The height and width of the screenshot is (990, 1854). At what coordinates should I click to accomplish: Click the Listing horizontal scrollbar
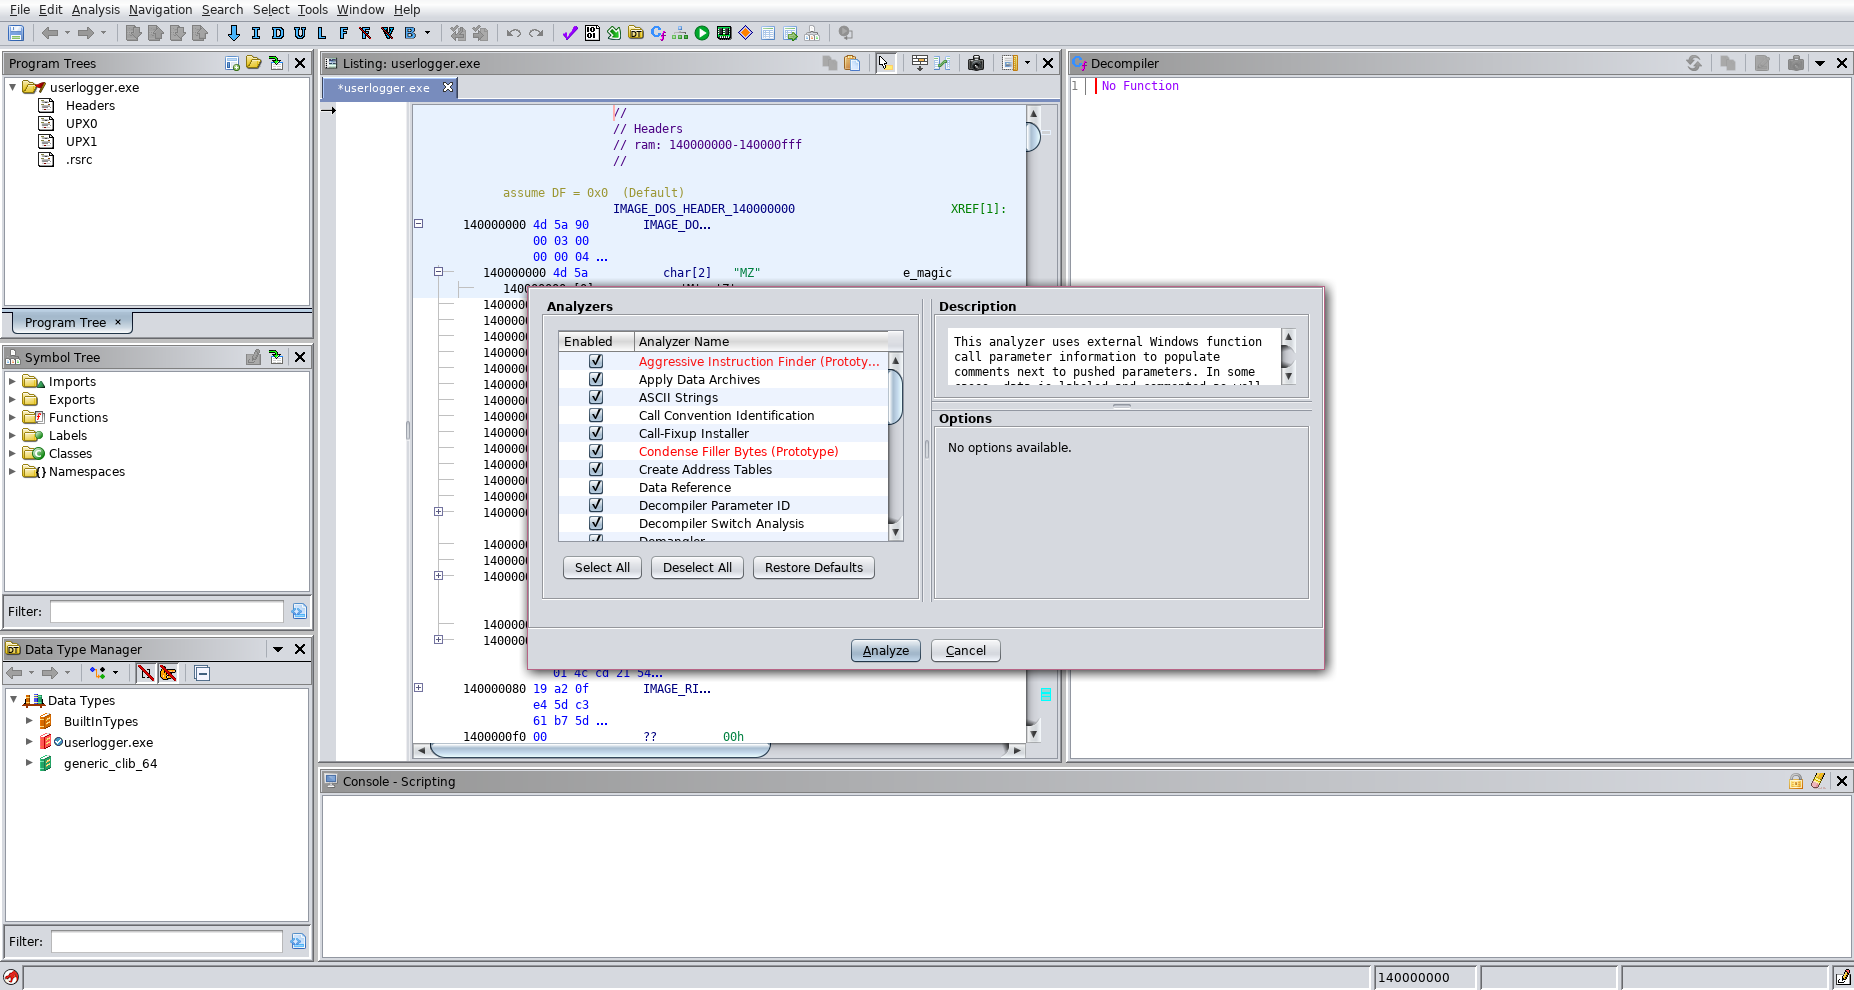click(x=720, y=750)
